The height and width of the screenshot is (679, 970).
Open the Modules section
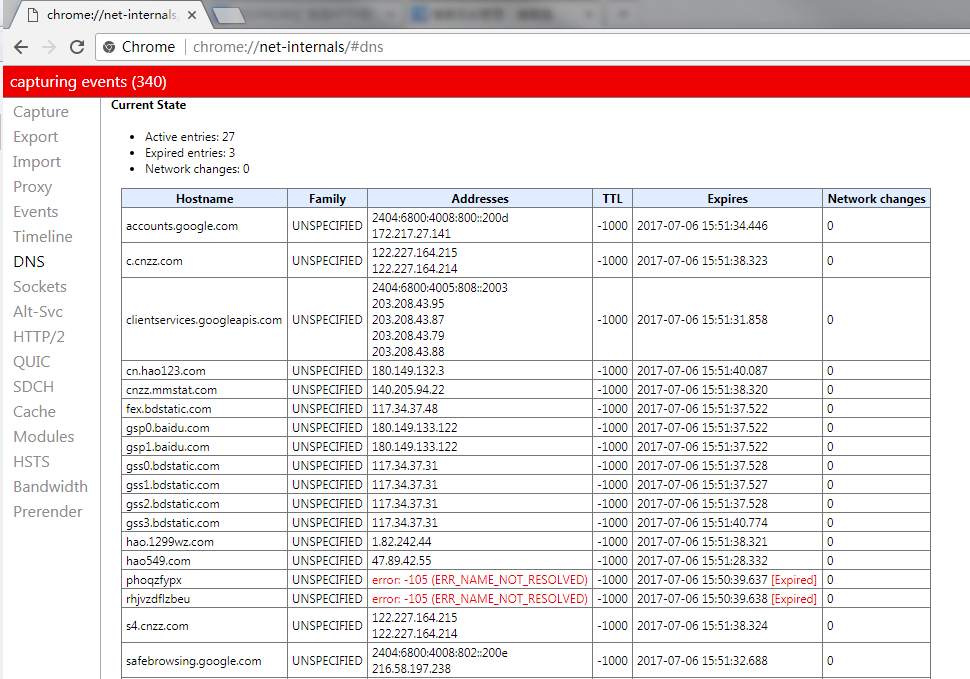tap(43, 437)
